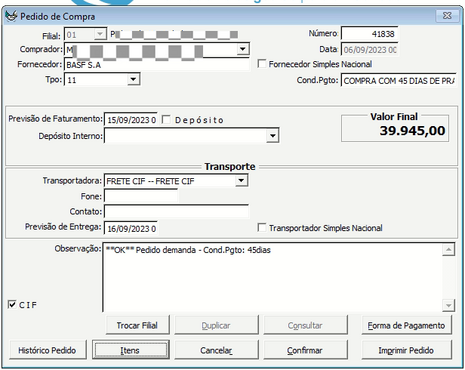Click the observation scrollbar up arrow

coord(448,250)
